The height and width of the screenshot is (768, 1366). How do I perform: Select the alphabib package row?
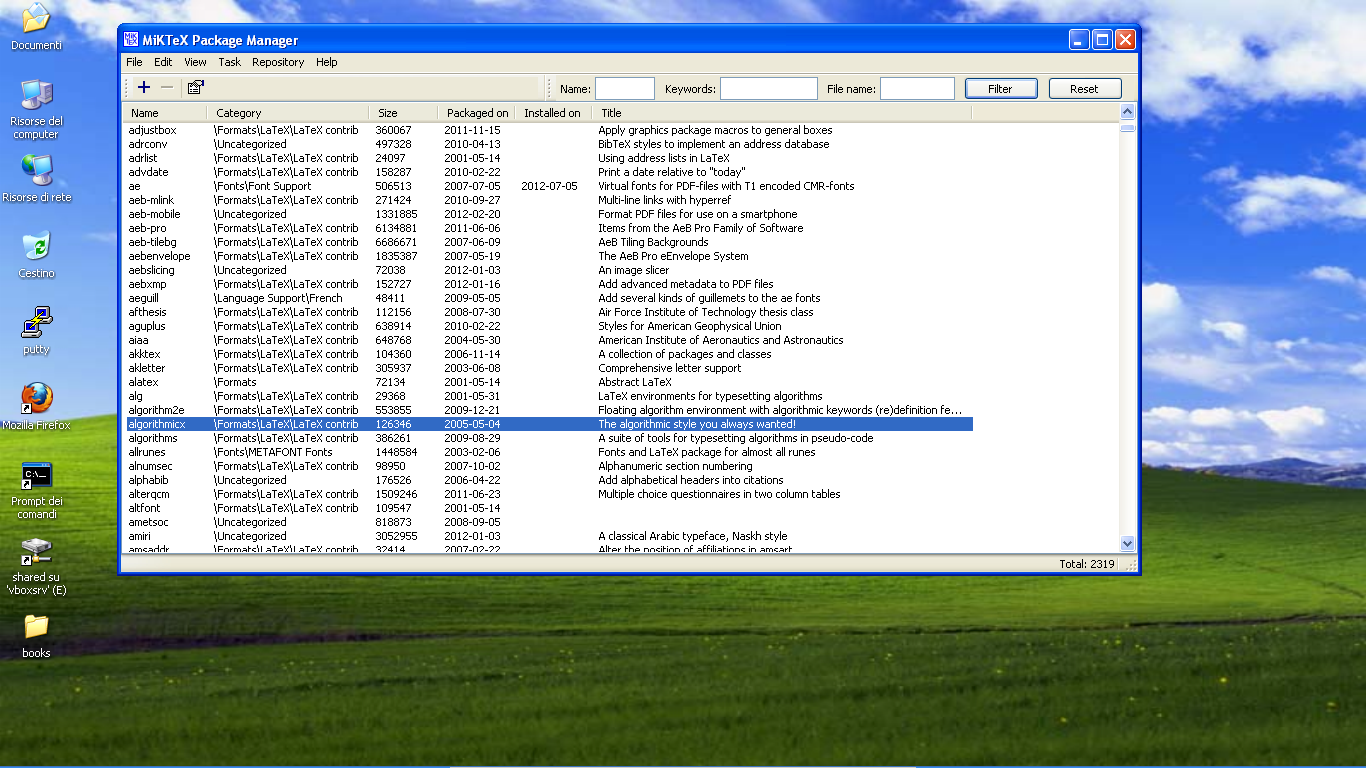pyautogui.click(x=548, y=480)
